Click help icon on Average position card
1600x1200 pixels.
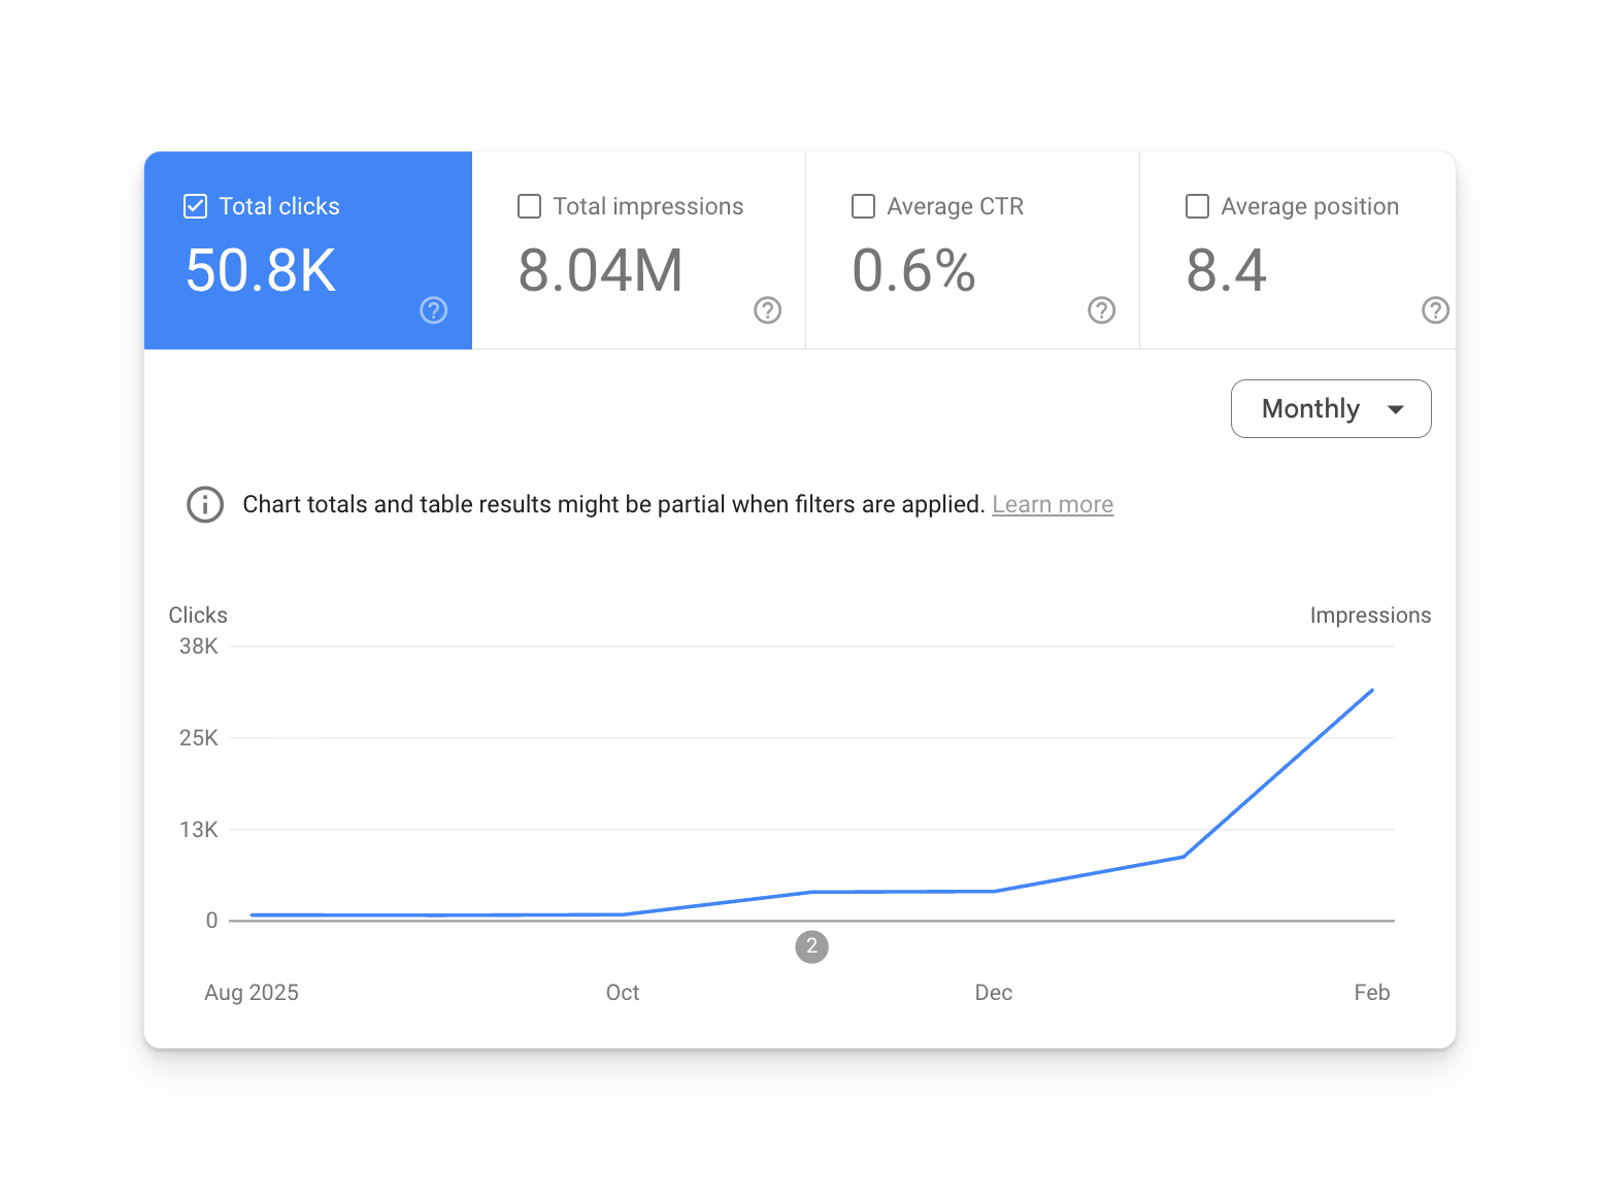[x=1435, y=310]
